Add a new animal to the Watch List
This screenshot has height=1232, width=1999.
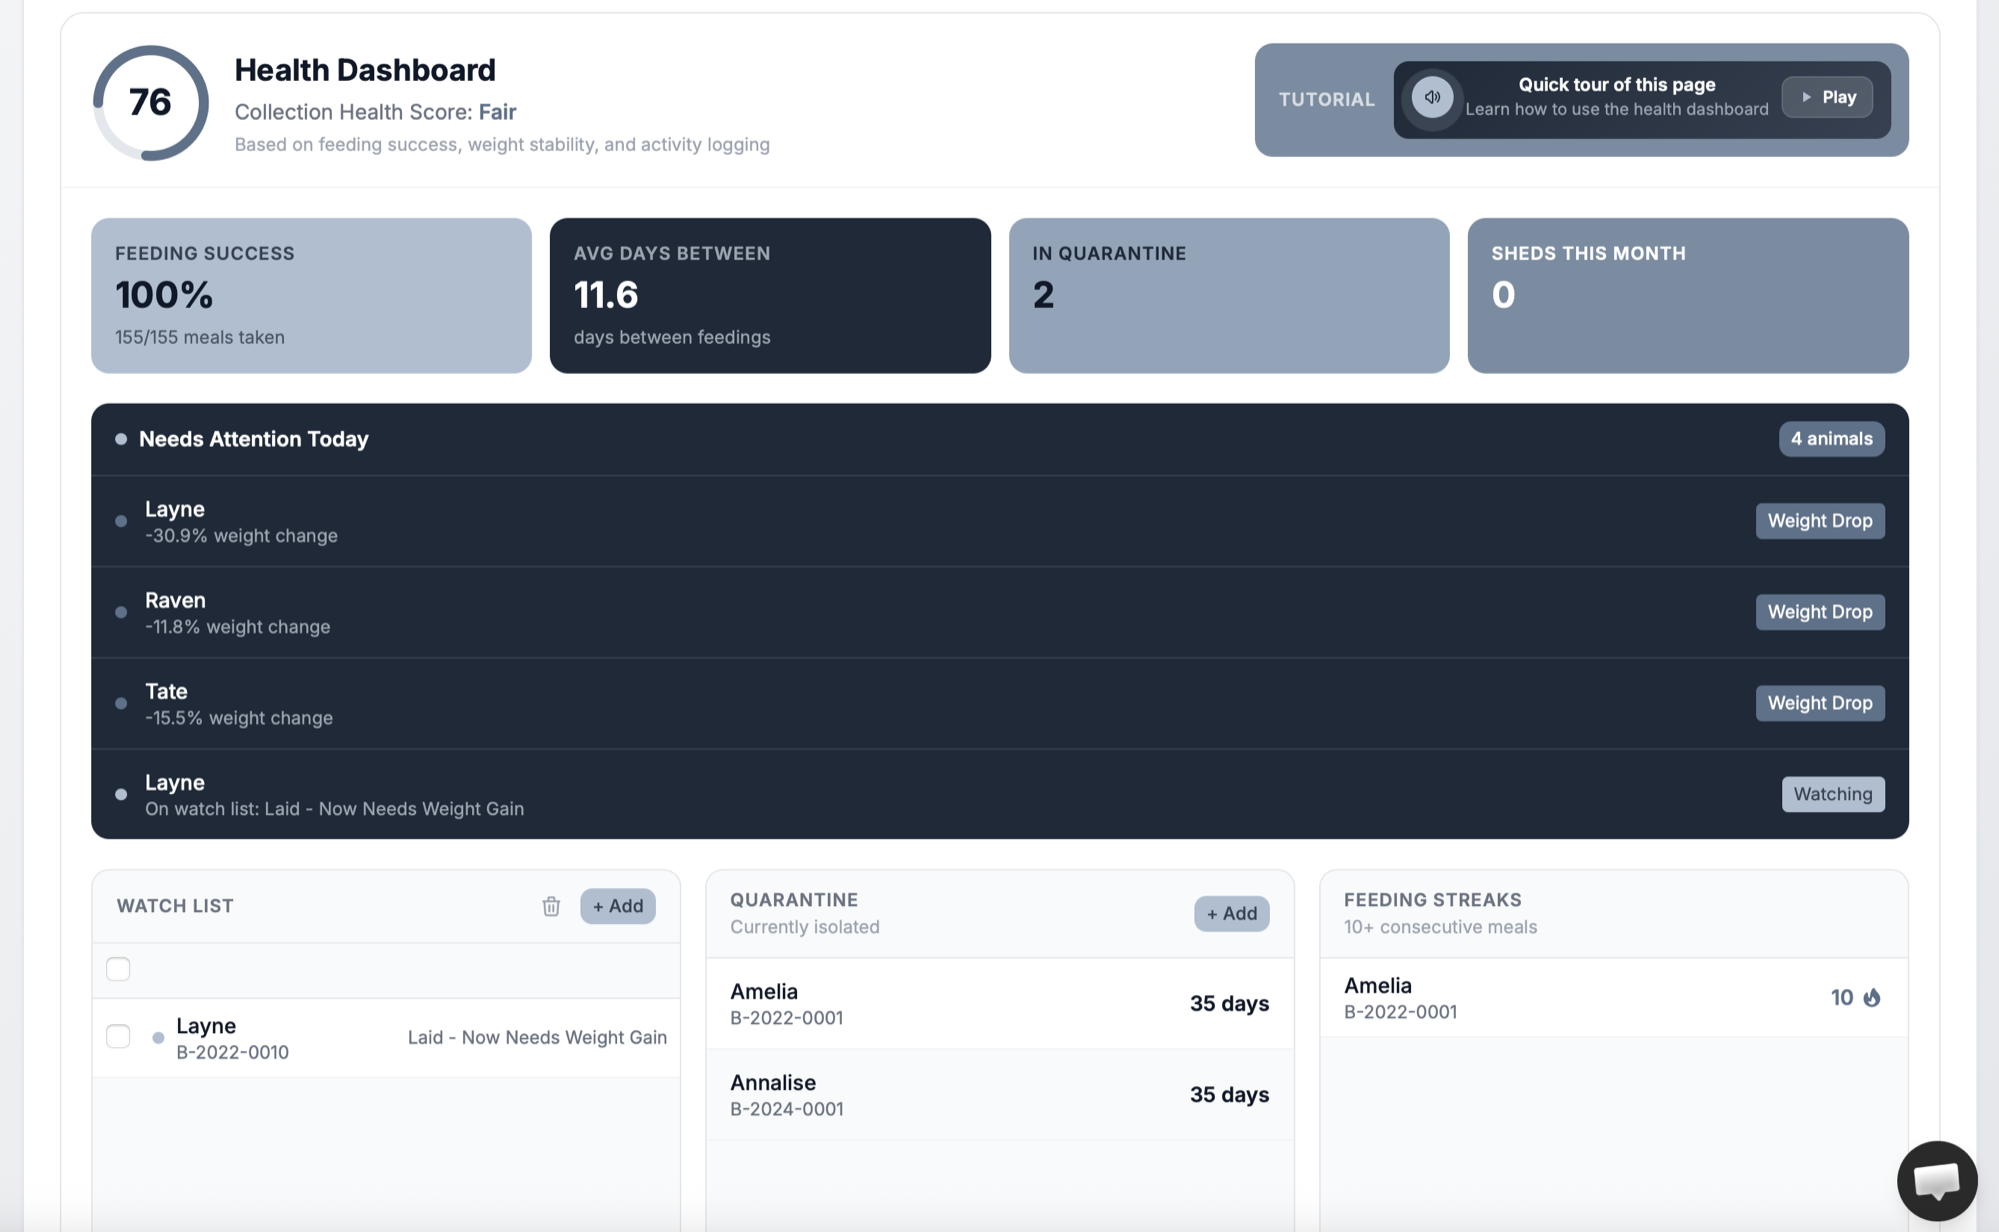(617, 906)
